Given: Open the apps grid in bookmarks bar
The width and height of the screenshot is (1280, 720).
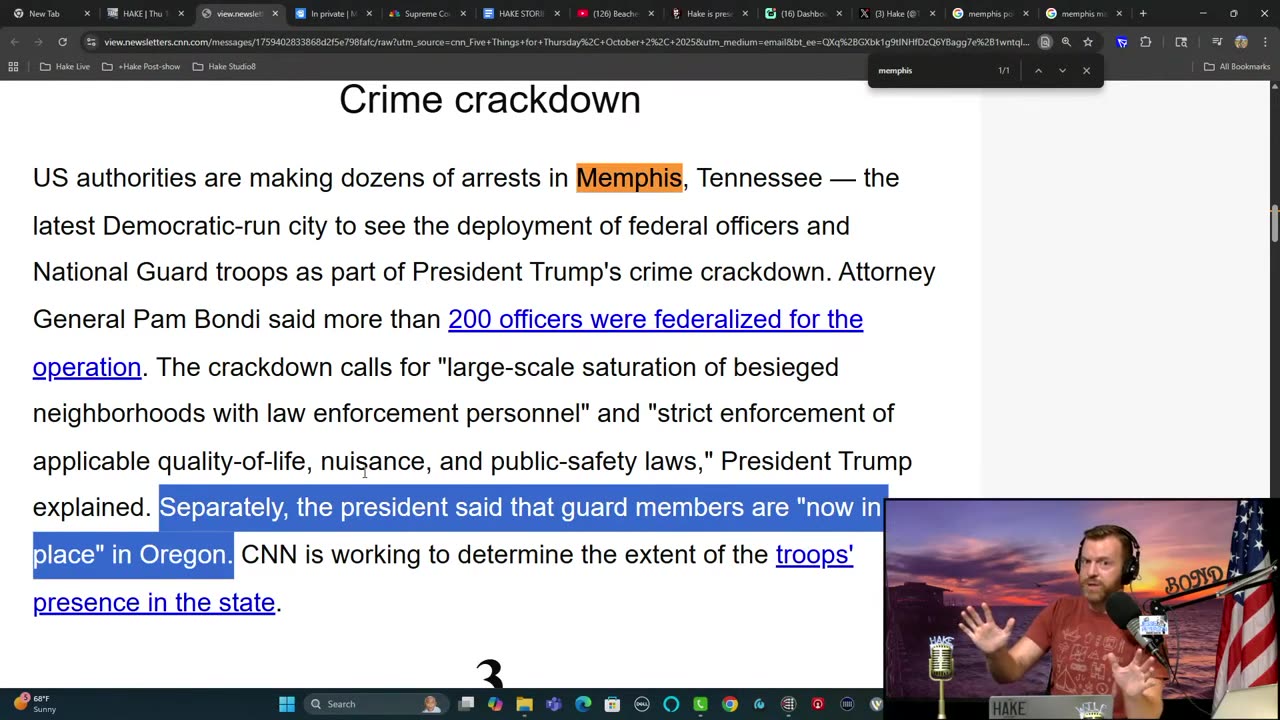Looking at the screenshot, I should coord(13,67).
